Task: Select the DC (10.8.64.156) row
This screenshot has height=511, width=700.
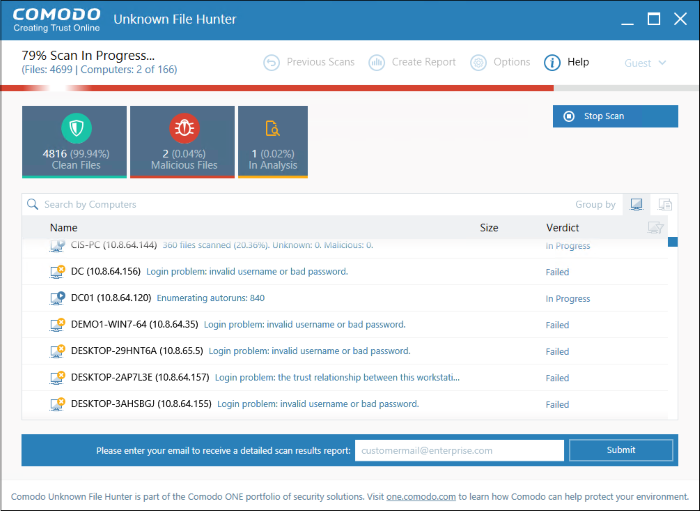Action: 345,272
